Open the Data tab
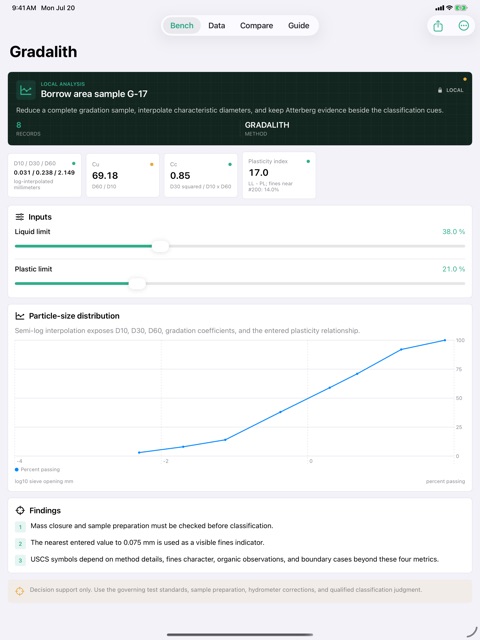This screenshot has width=480, height=640. (x=217, y=26)
